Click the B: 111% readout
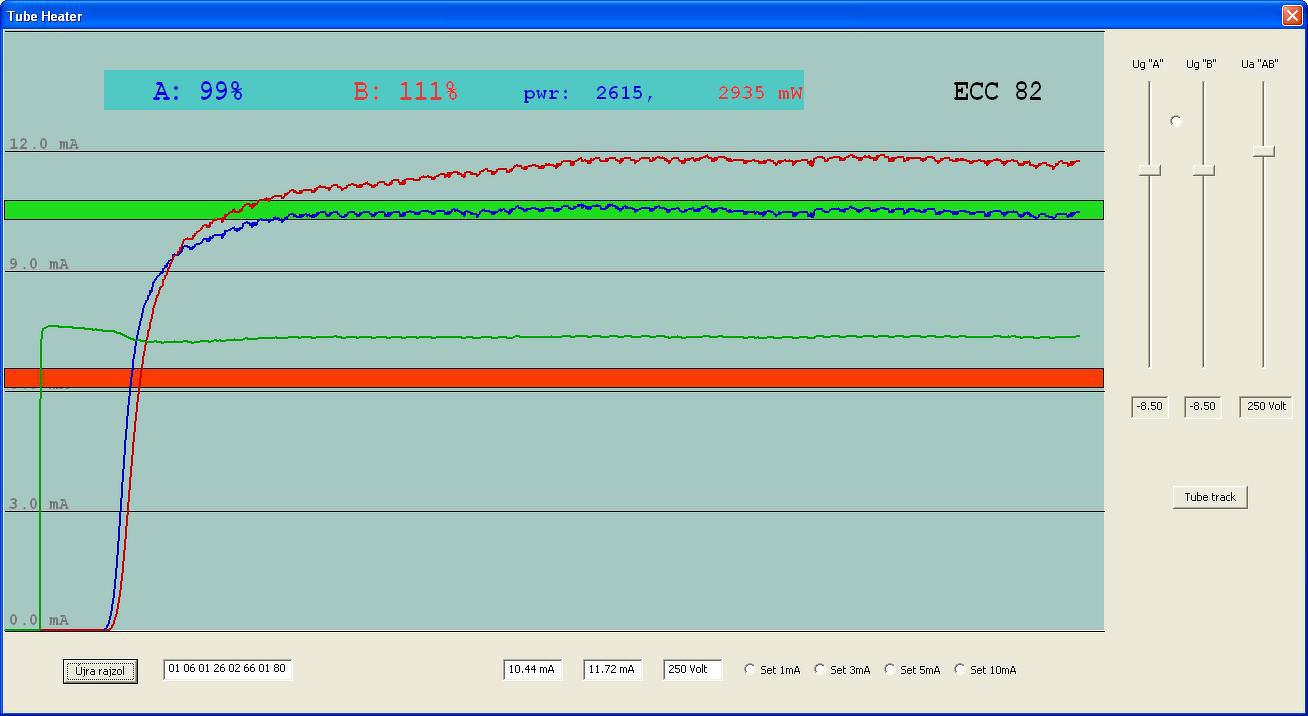Image resolution: width=1308 pixels, height=716 pixels. point(406,92)
